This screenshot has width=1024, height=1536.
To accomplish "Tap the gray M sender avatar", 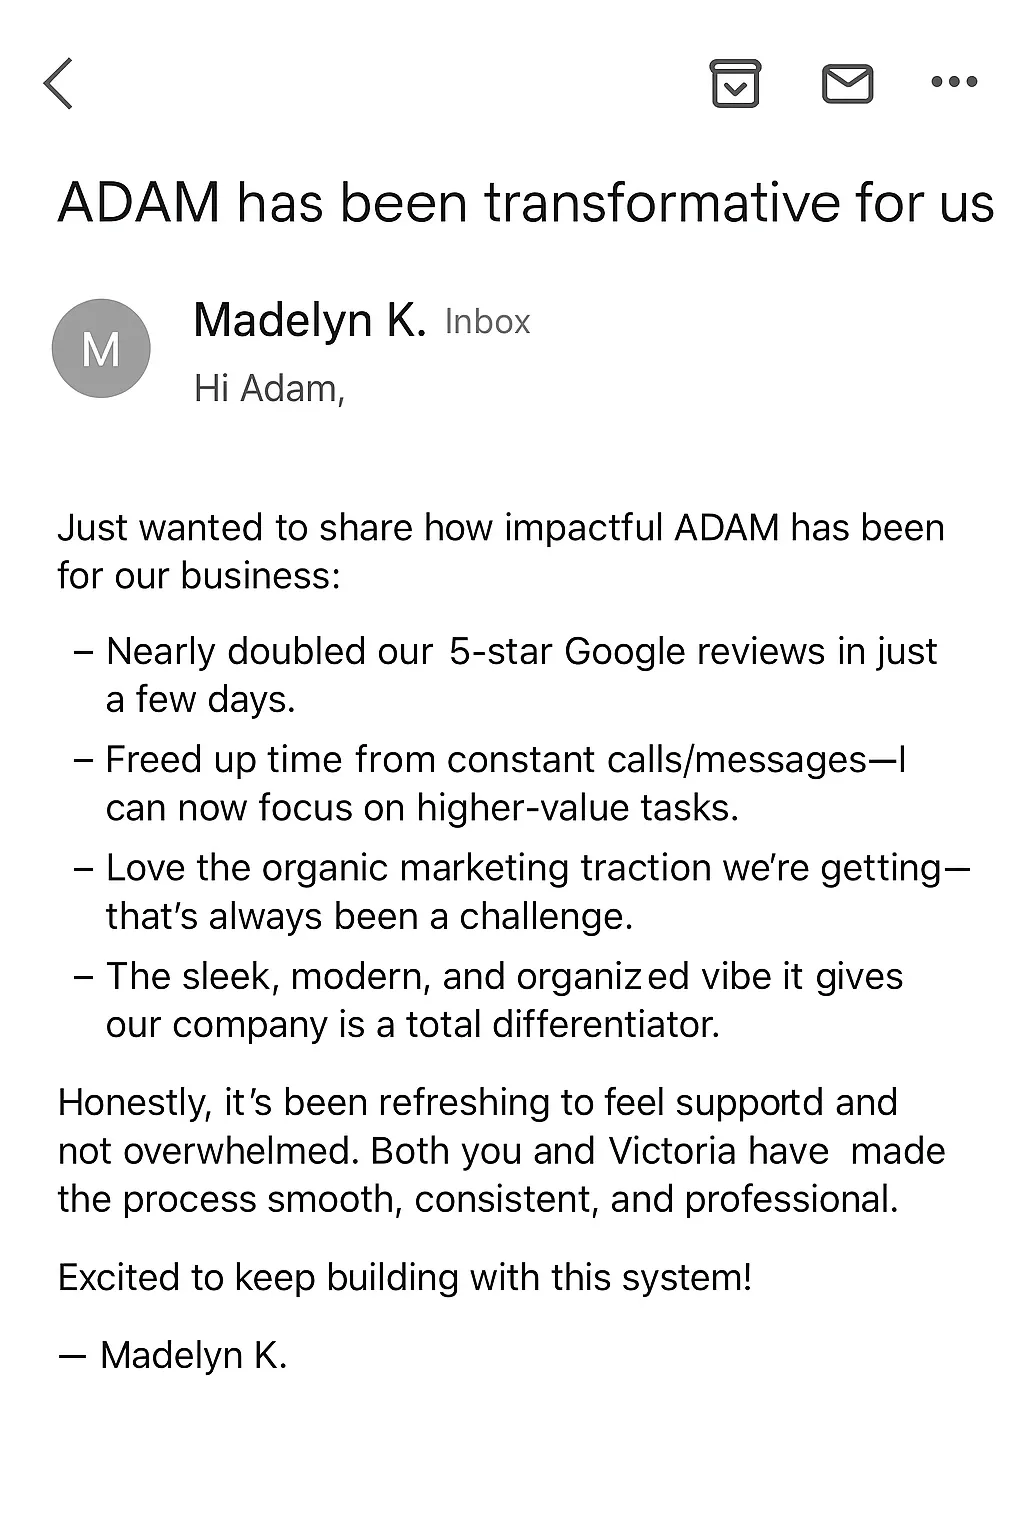I will click(x=101, y=348).
